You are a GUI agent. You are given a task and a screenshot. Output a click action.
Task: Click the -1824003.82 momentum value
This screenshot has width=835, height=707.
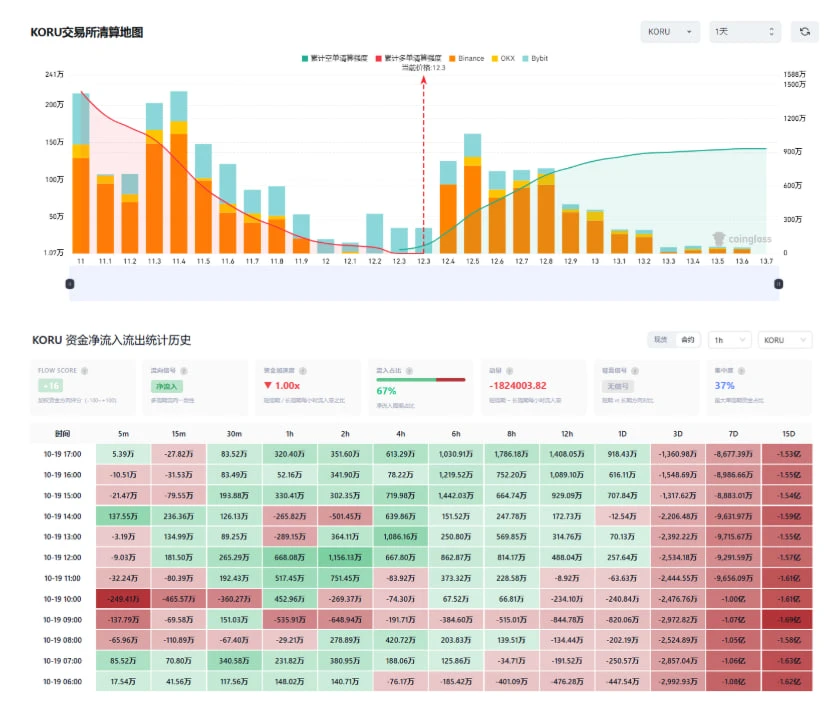point(518,385)
